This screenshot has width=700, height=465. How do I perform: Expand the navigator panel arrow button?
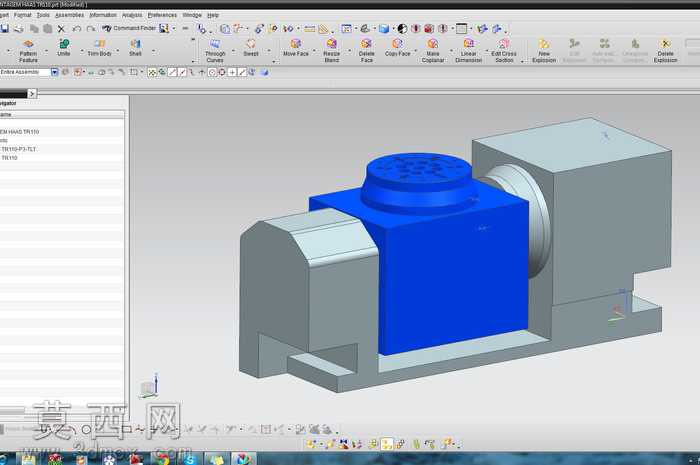pos(32,93)
